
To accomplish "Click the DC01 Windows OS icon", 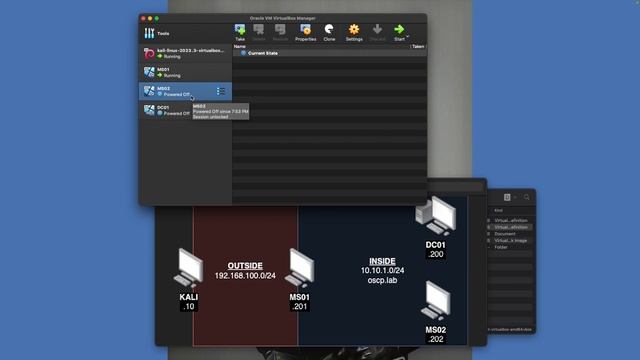I will (x=149, y=110).
